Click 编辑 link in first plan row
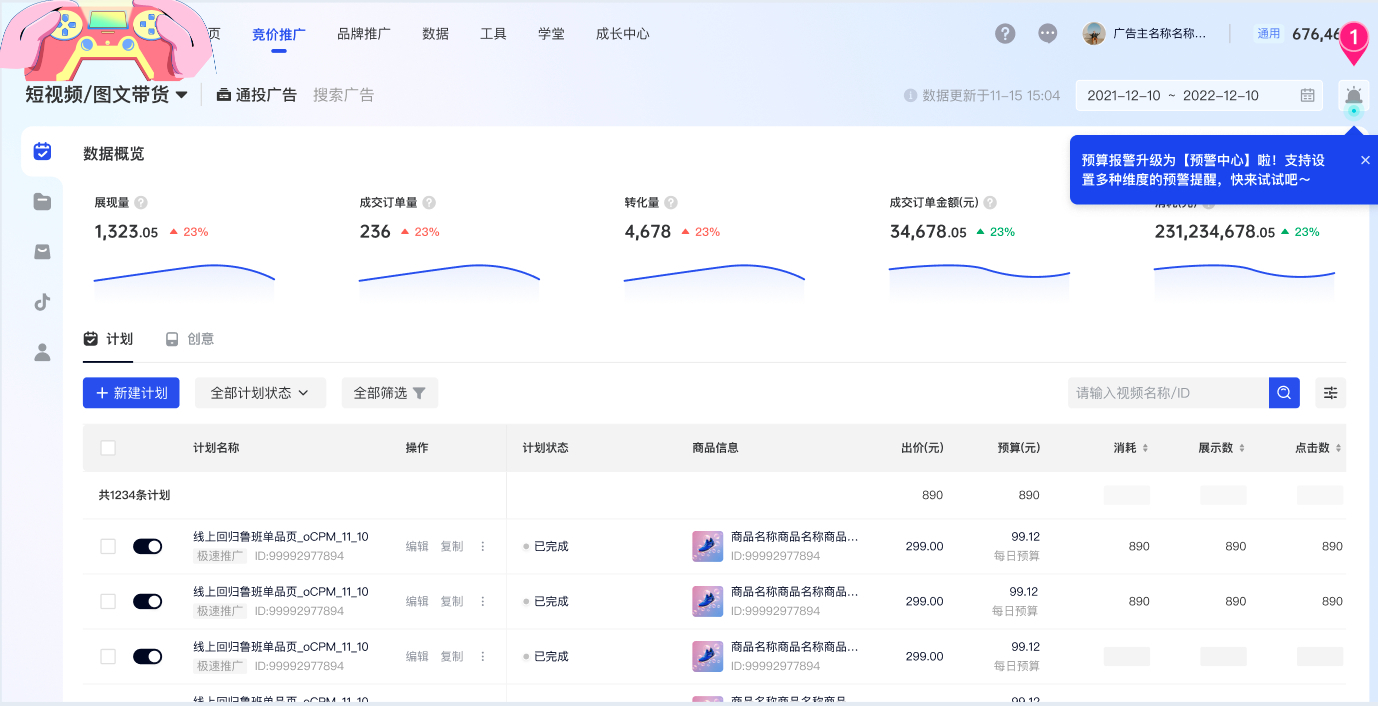 pyautogui.click(x=417, y=546)
